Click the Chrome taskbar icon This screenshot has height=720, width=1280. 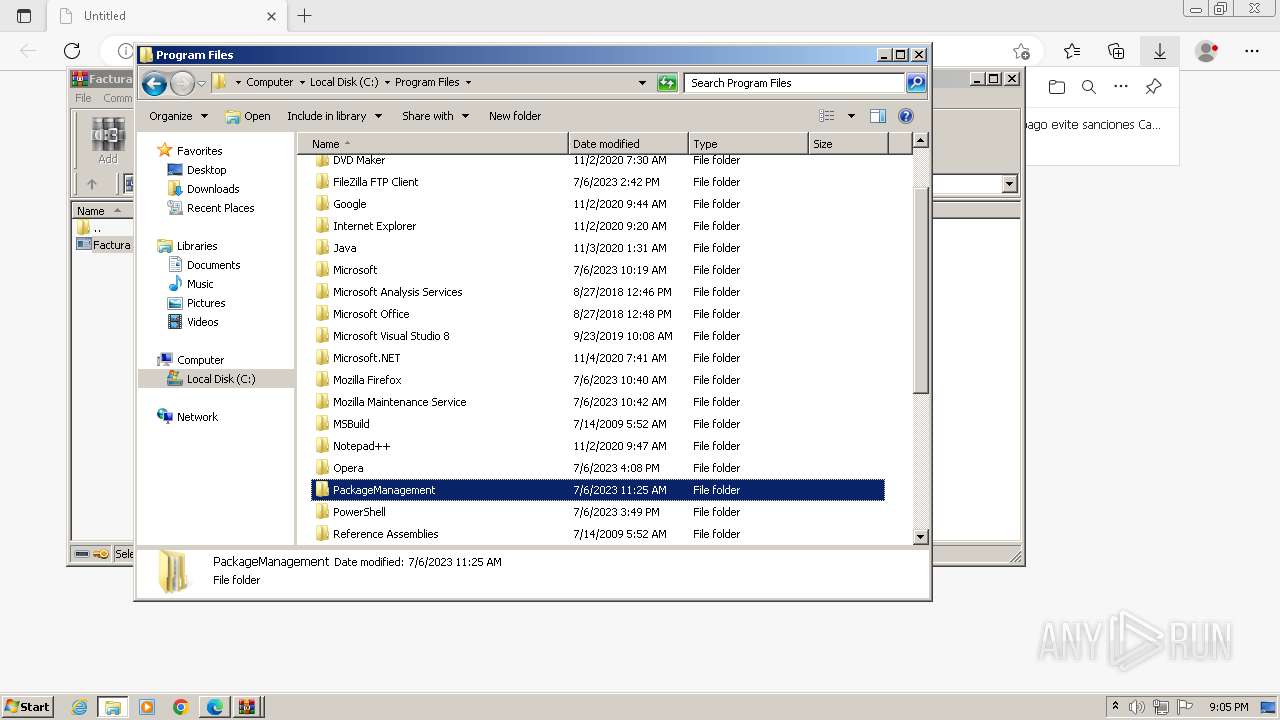point(181,707)
